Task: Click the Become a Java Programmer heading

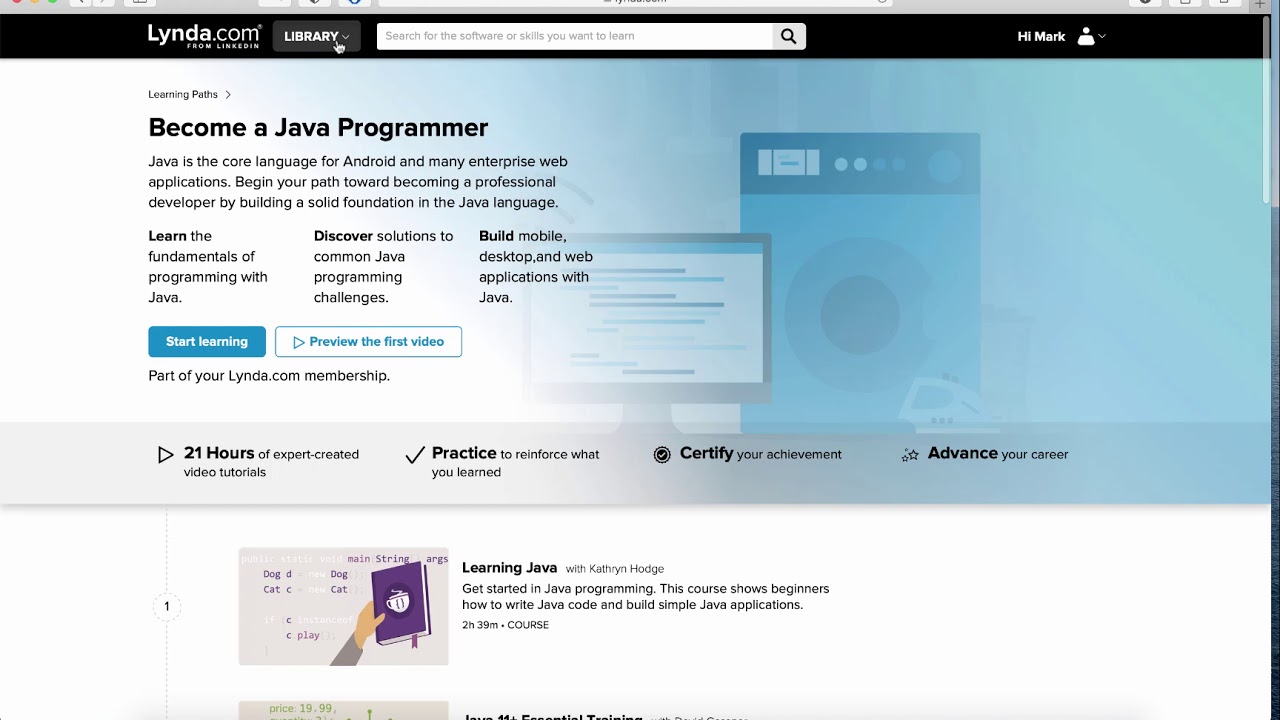Action: click(x=318, y=127)
